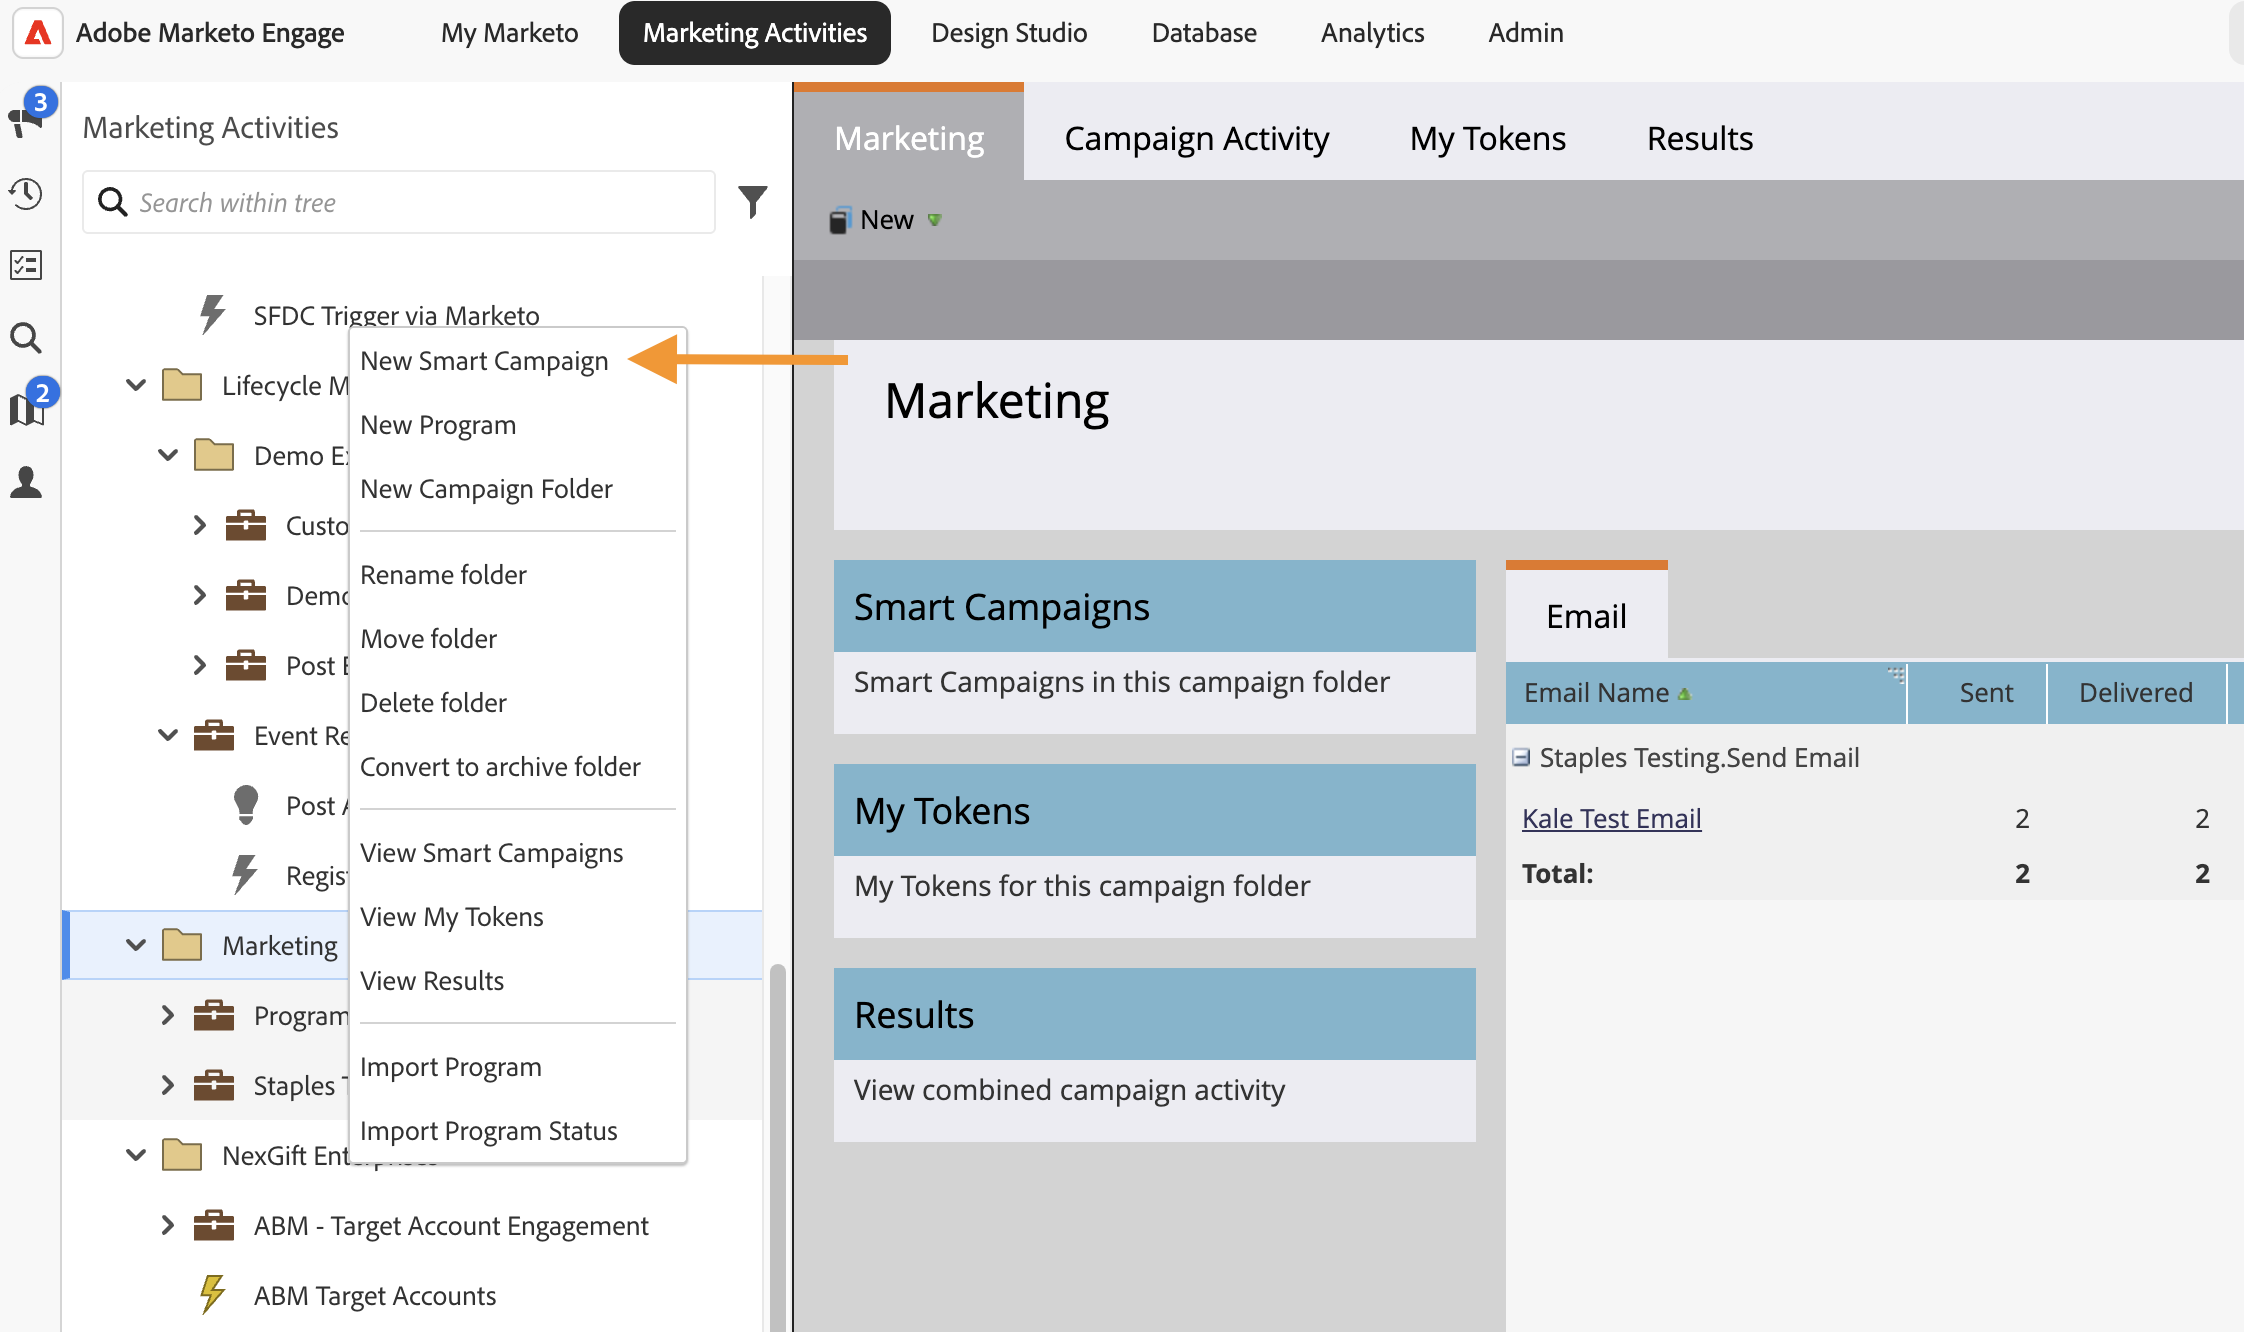Click the tree filter funnel icon

752,202
